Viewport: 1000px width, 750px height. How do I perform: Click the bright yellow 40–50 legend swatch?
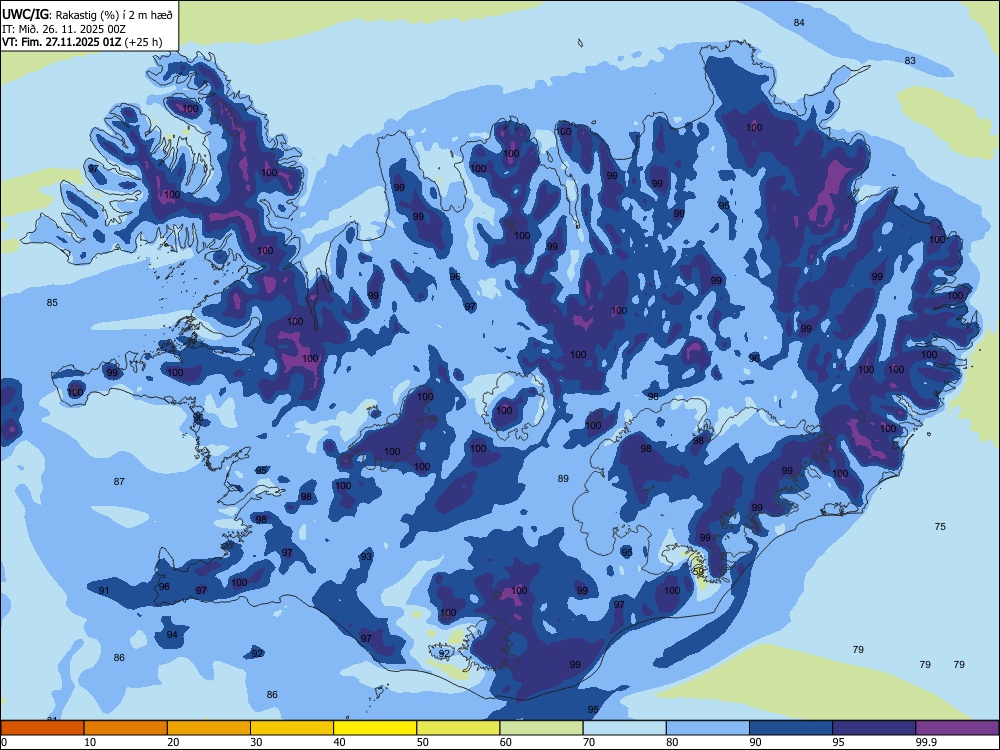375,728
